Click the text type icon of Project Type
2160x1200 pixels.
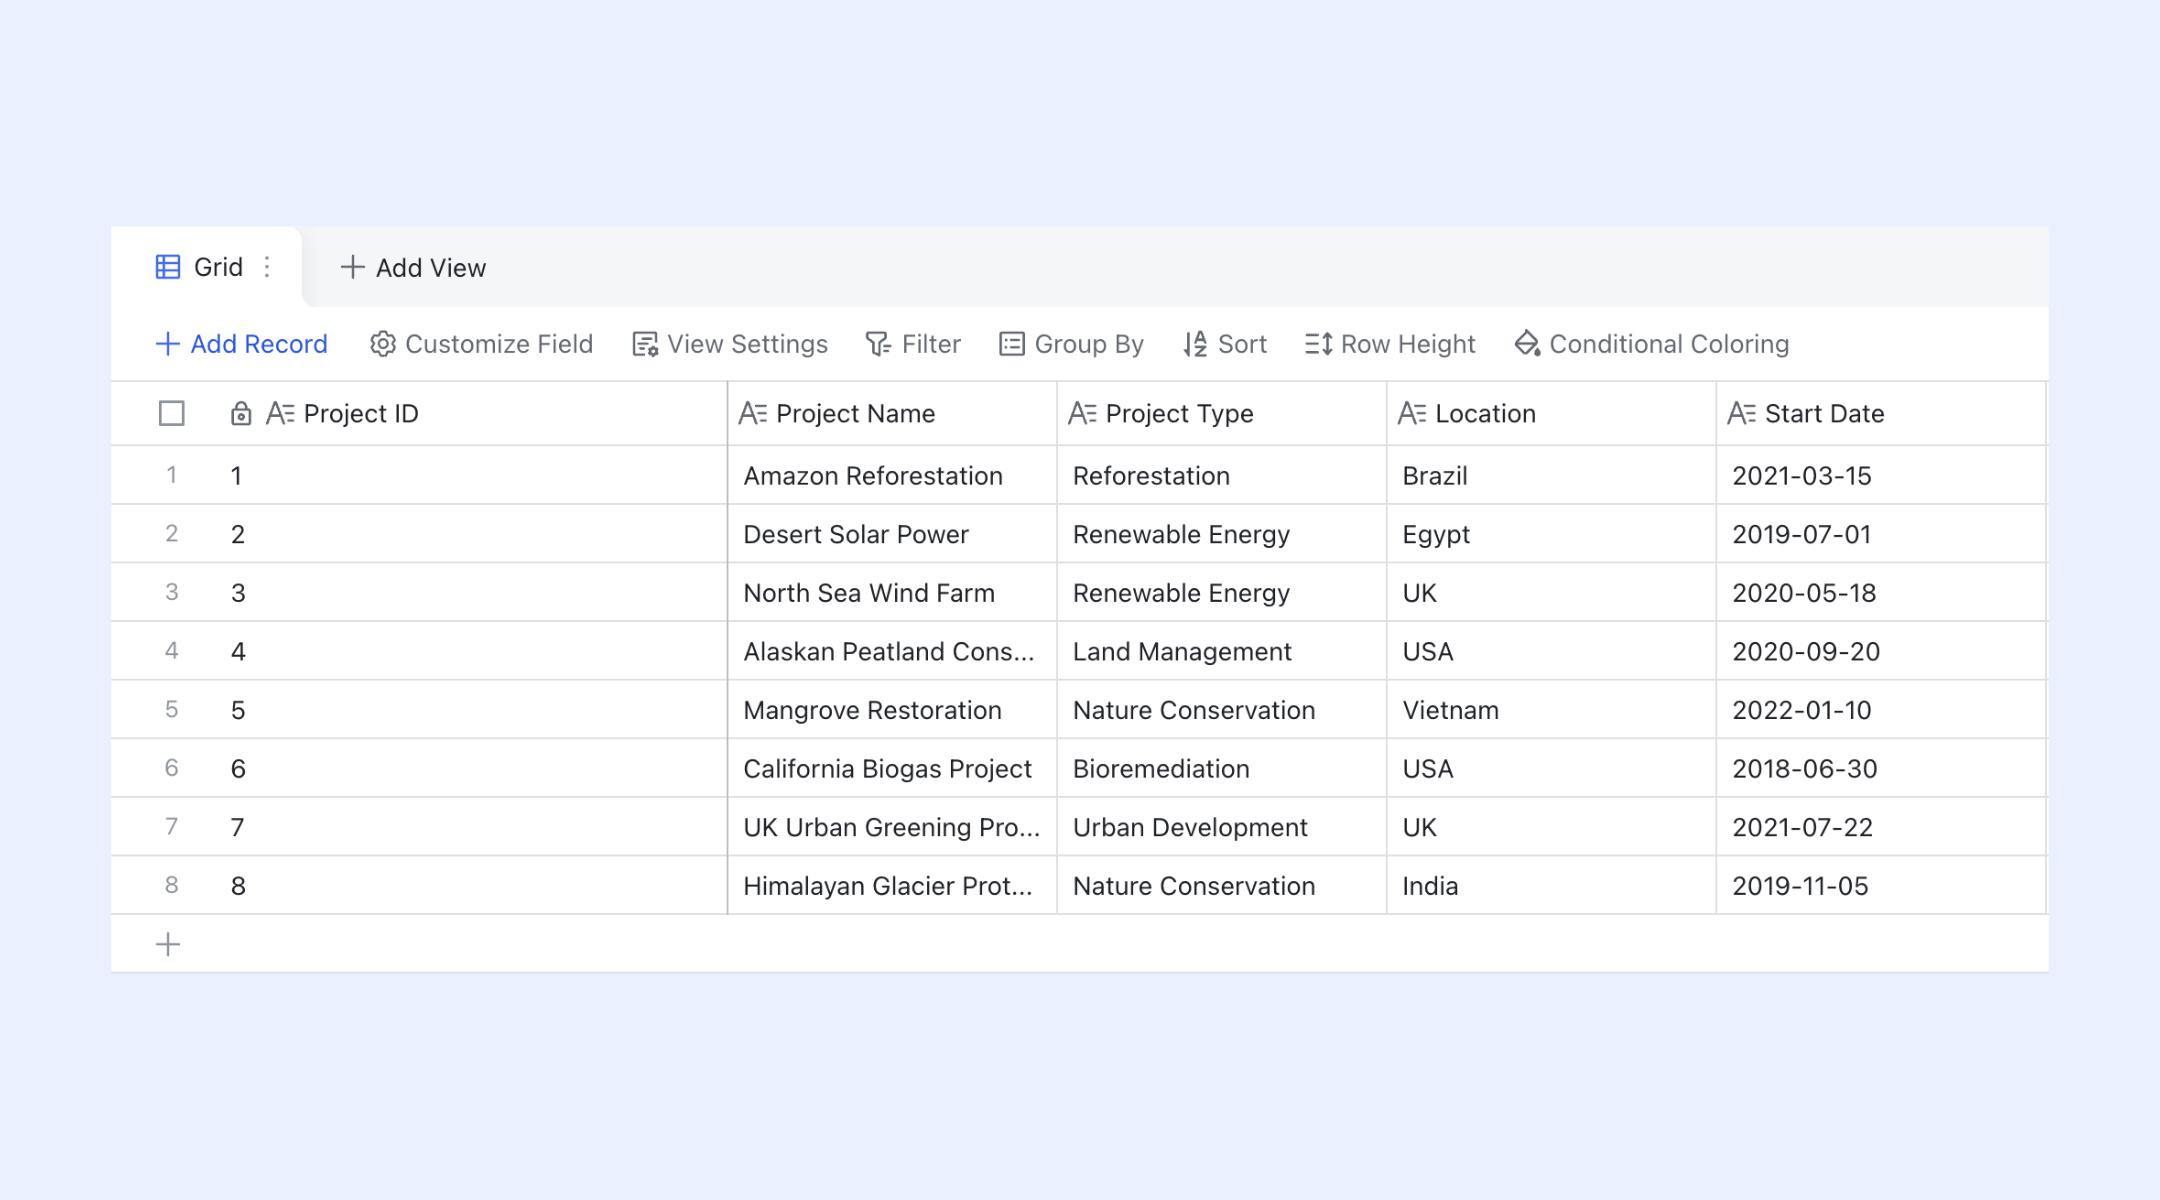[x=1082, y=413]
